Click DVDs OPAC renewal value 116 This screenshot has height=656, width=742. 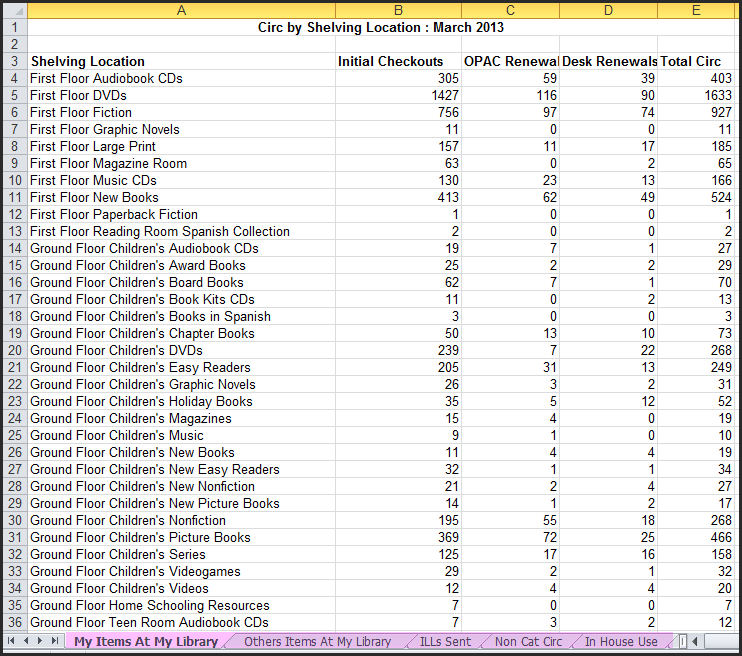click(511, 96)
